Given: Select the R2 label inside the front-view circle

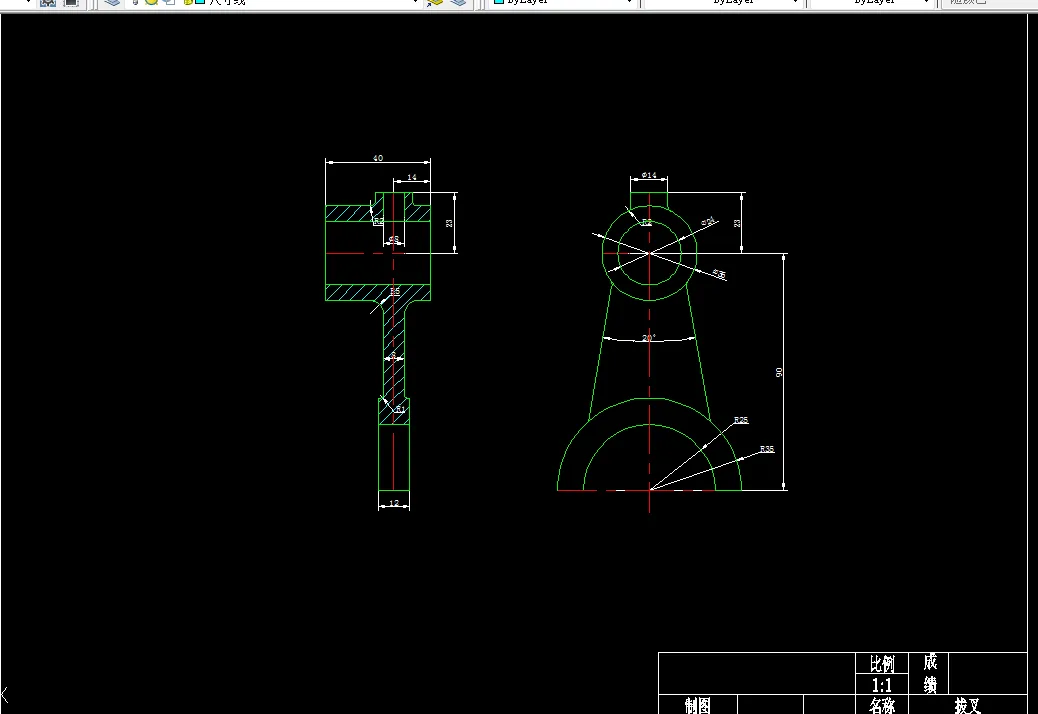Looking at the screenshot, I should (647, 222).
